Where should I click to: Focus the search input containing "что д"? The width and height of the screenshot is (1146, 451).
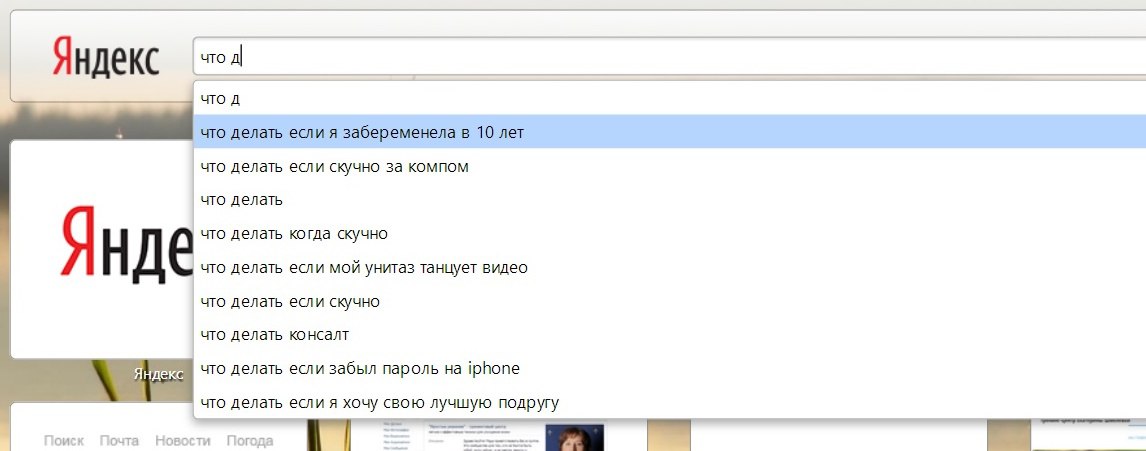[x=669, y=57]
